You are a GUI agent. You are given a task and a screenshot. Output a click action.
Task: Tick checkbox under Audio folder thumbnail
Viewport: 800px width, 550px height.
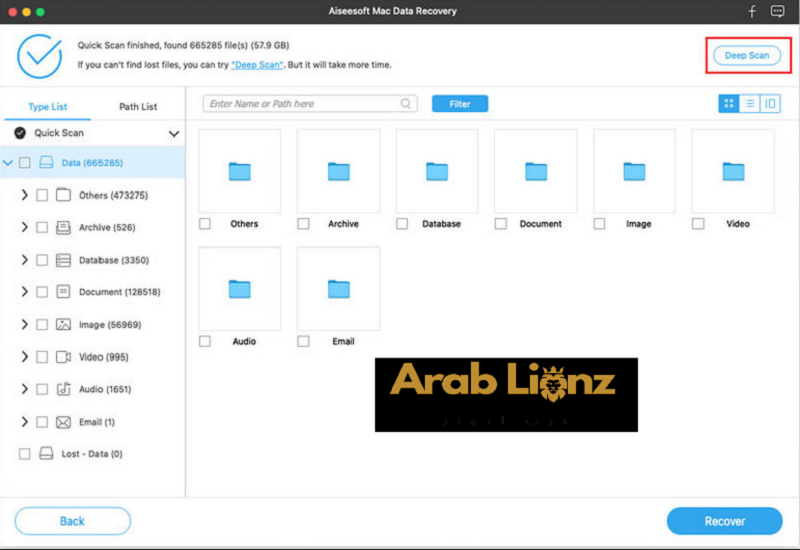pos(205,341)
